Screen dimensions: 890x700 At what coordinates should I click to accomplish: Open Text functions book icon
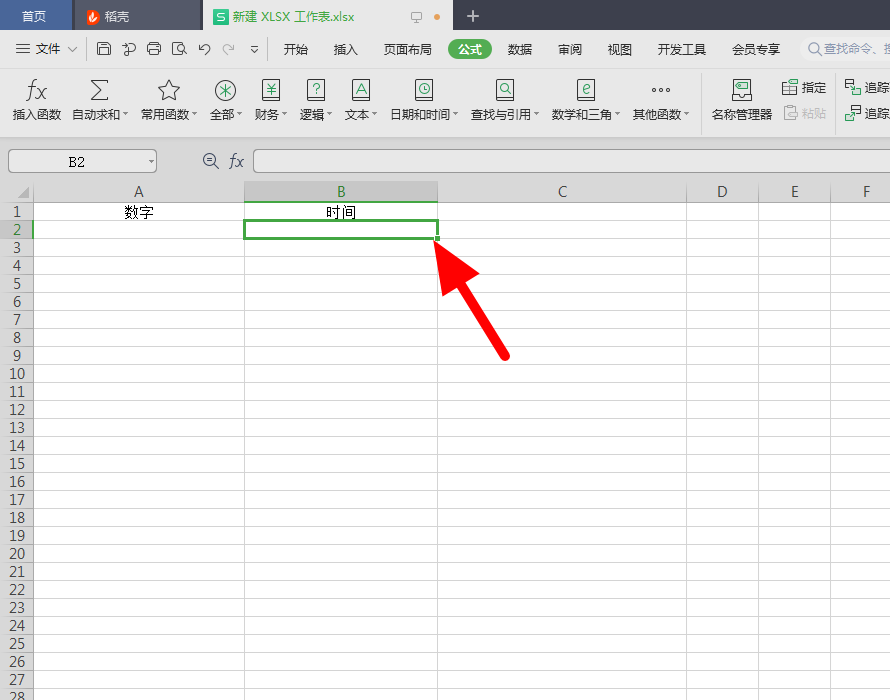tap(361, 90)
